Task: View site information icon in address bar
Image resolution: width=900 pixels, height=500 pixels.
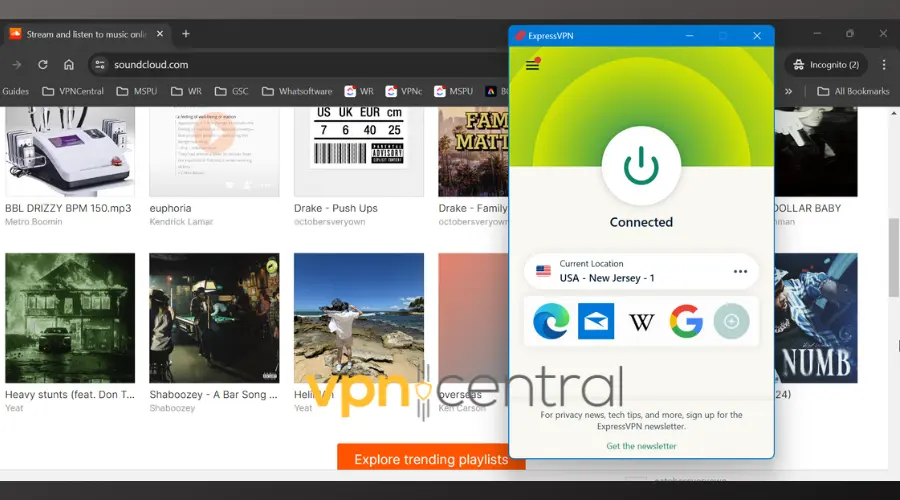Action: 100,65
